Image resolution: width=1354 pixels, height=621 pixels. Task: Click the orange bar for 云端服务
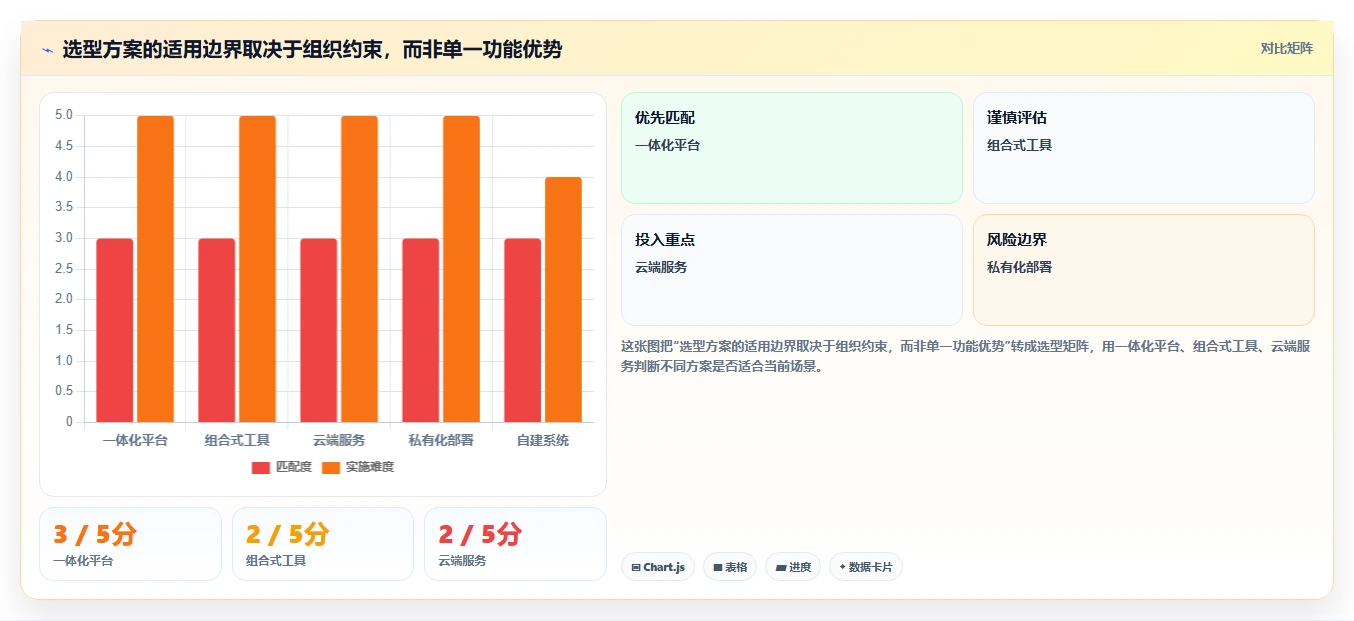tap(359, 269)
